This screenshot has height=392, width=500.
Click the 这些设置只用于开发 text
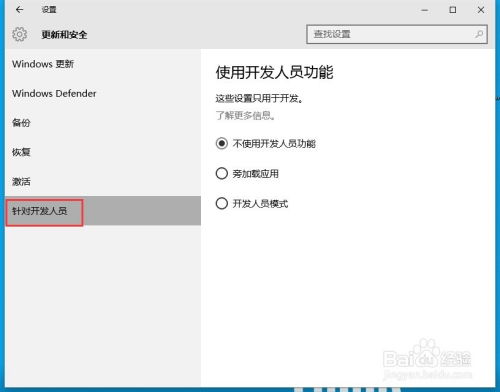tap(259, 99)
